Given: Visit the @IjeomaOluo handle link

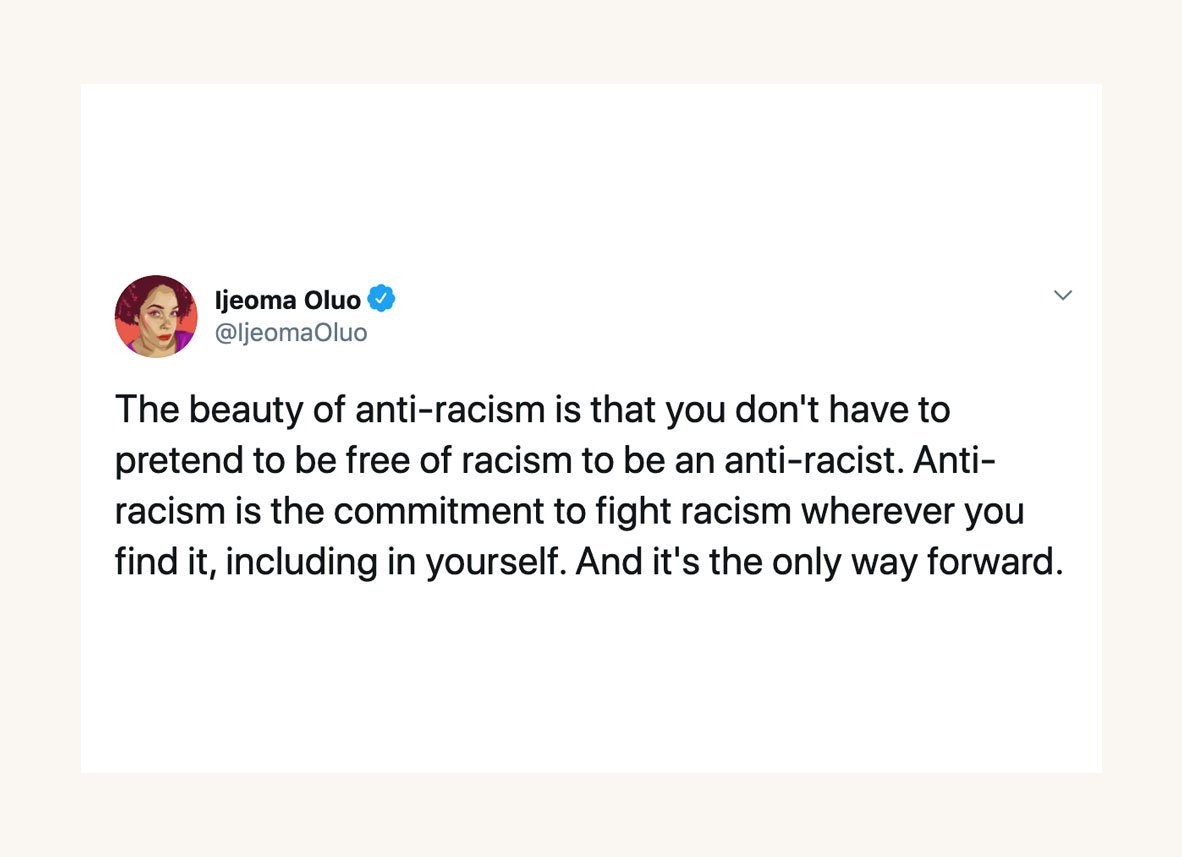Looking at the screenshot, I should tap(291, 332).
